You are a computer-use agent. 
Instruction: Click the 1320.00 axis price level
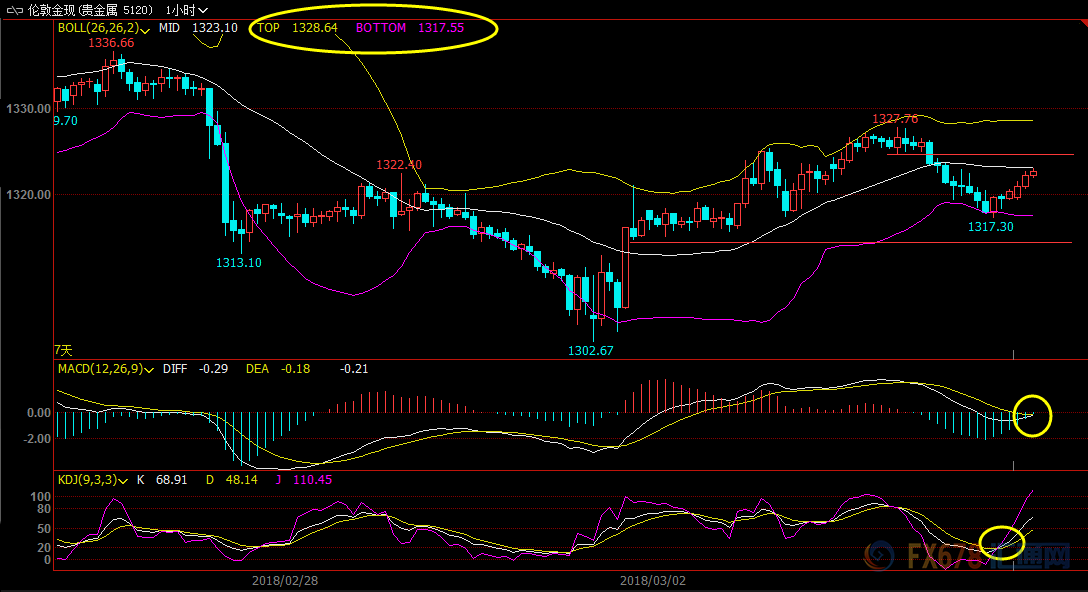(28, 195)
